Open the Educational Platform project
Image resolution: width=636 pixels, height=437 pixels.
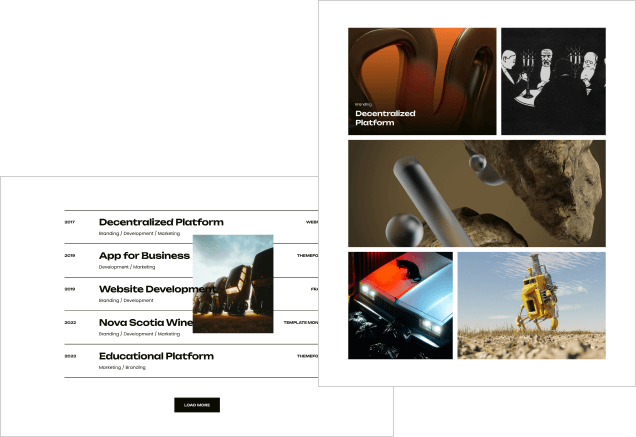pyautogui.click(x=156, y=356)
